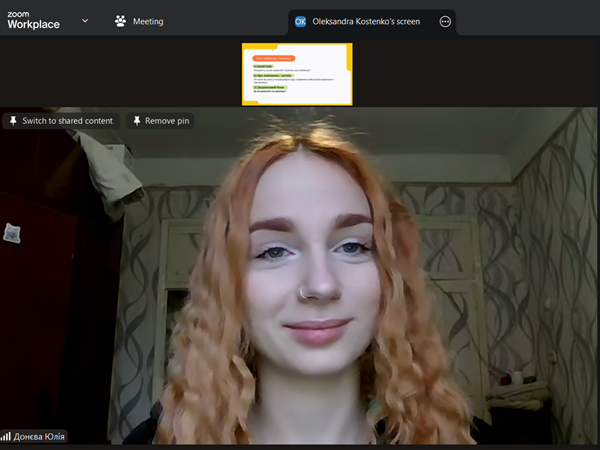Viewport: 600px width, 450px height.
Task: Click the blue OK avatar badge
Action: pyautogui.click(x=299, y=21)
